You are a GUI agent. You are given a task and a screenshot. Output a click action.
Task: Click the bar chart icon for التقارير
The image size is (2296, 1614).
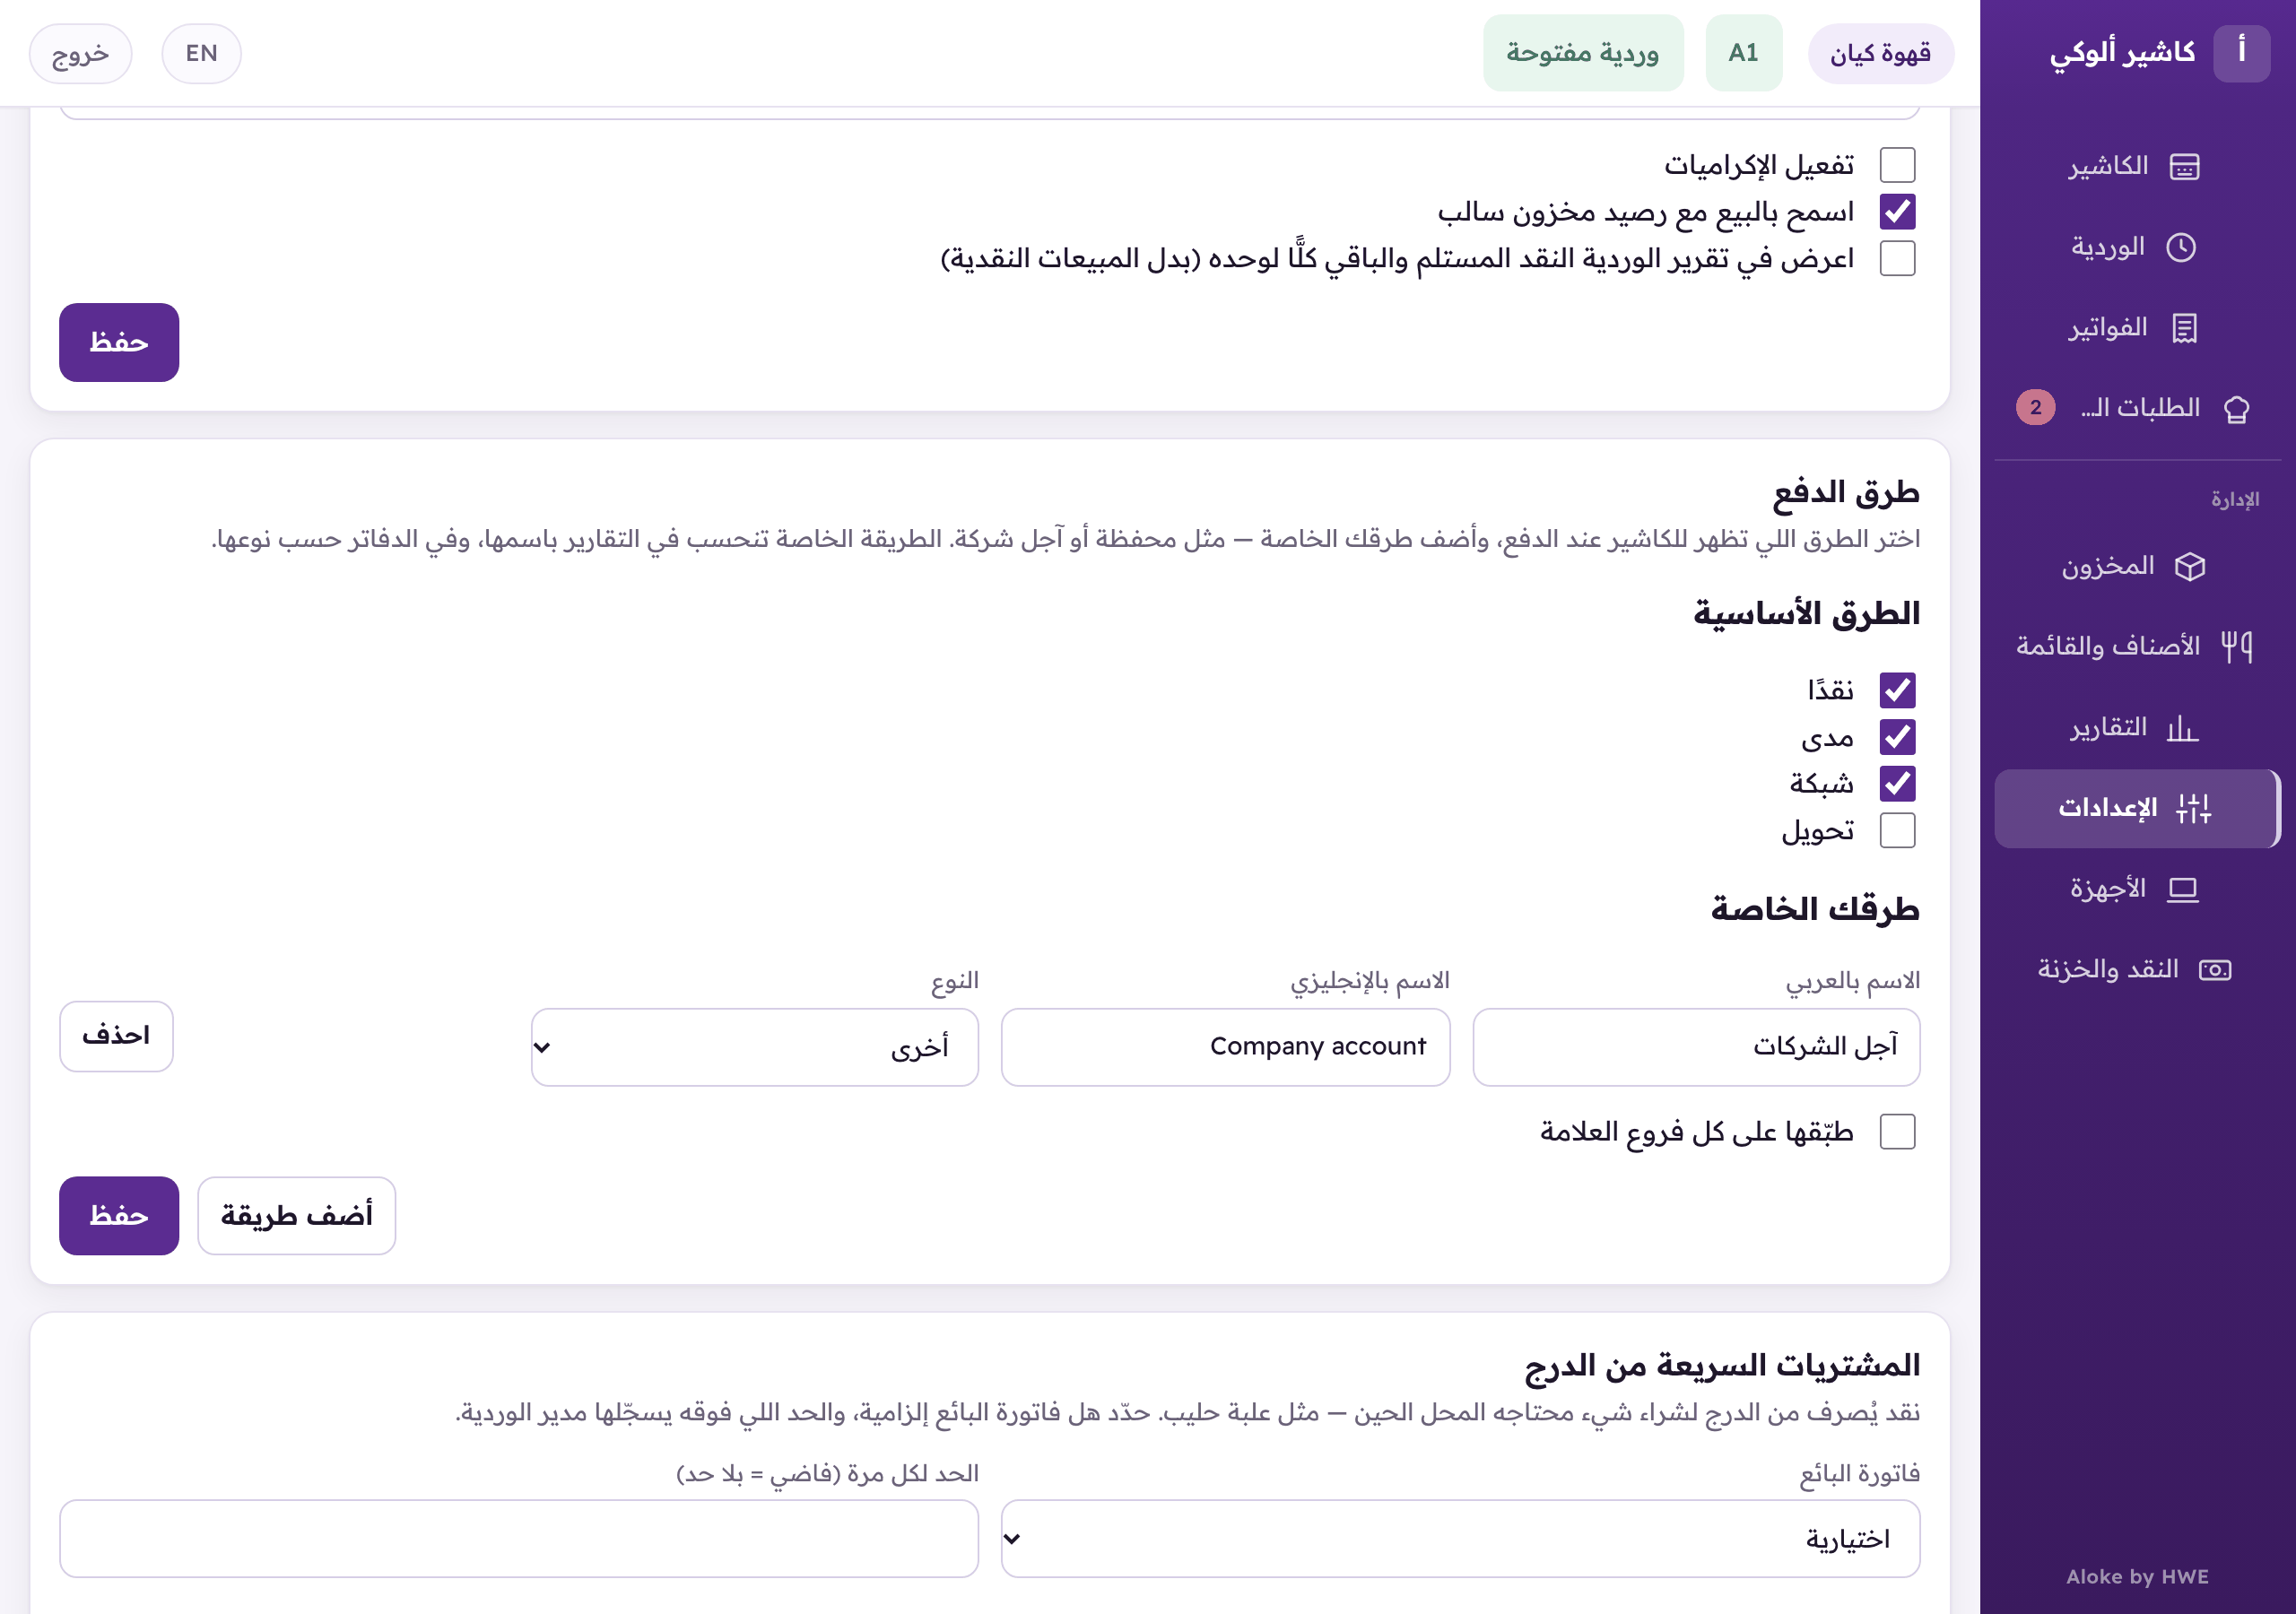2183,728
